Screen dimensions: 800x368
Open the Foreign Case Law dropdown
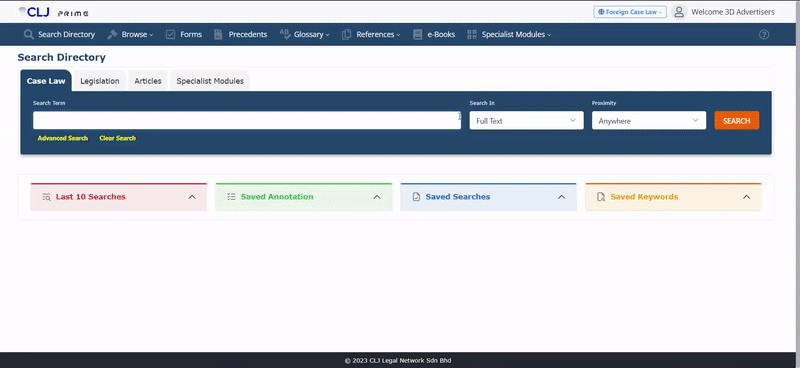(x=630, y=12)
